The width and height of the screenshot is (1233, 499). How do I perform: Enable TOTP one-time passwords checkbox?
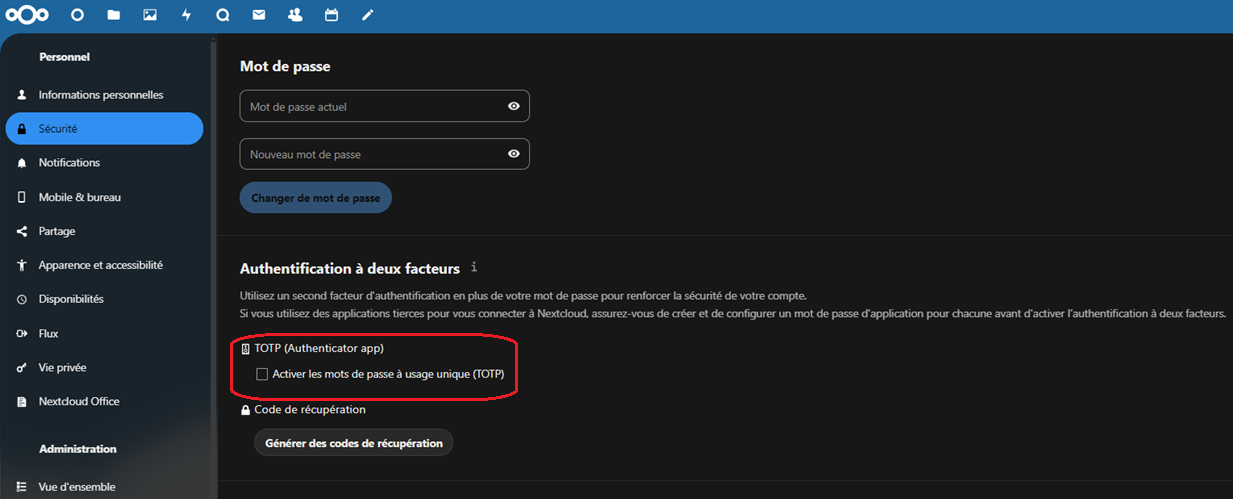pyautogui.click(x=263, y=374)
